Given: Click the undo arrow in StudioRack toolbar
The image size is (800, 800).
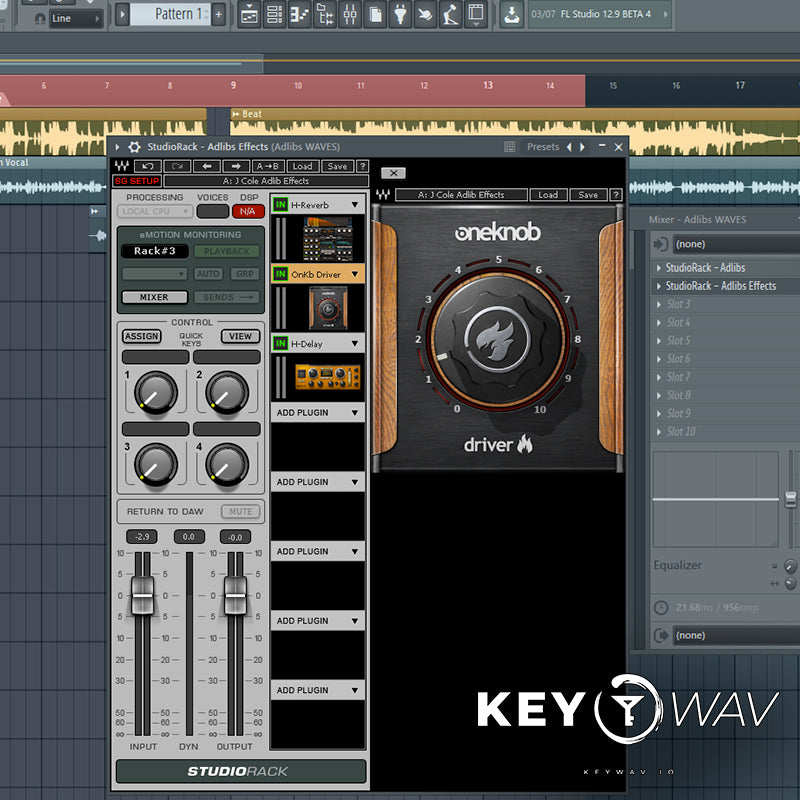Looking at the screenshot, I should (x=148, y=166).
